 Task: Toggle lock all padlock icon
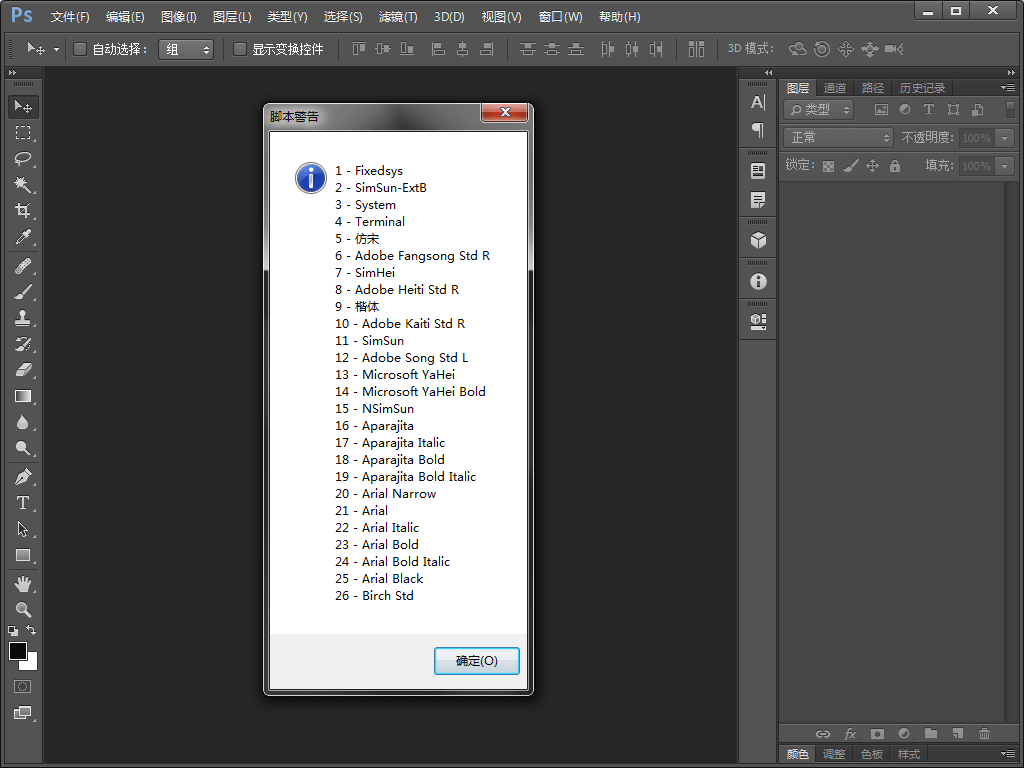pos(895,166)
